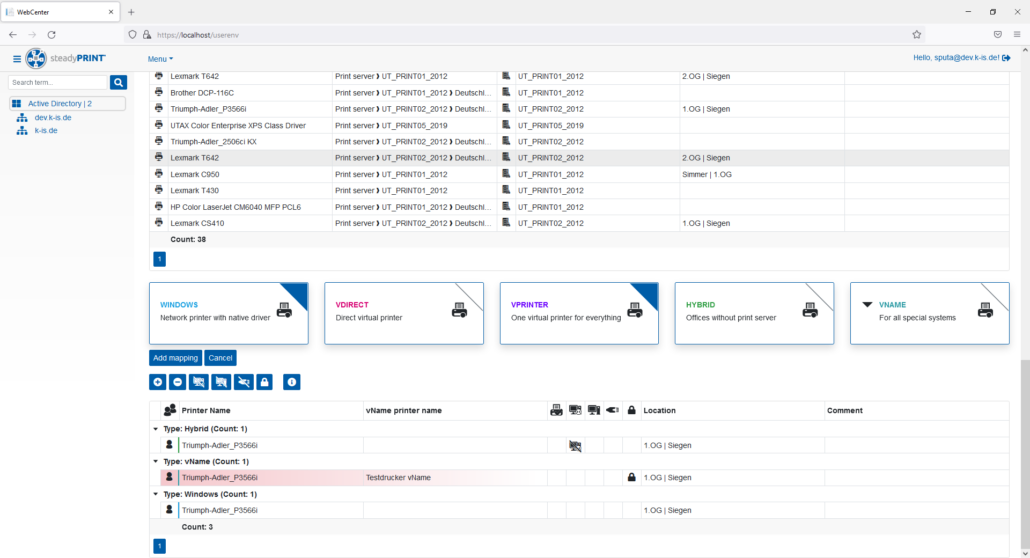Expand the VNAME card dropdown arrow

(x=867, y=305)
